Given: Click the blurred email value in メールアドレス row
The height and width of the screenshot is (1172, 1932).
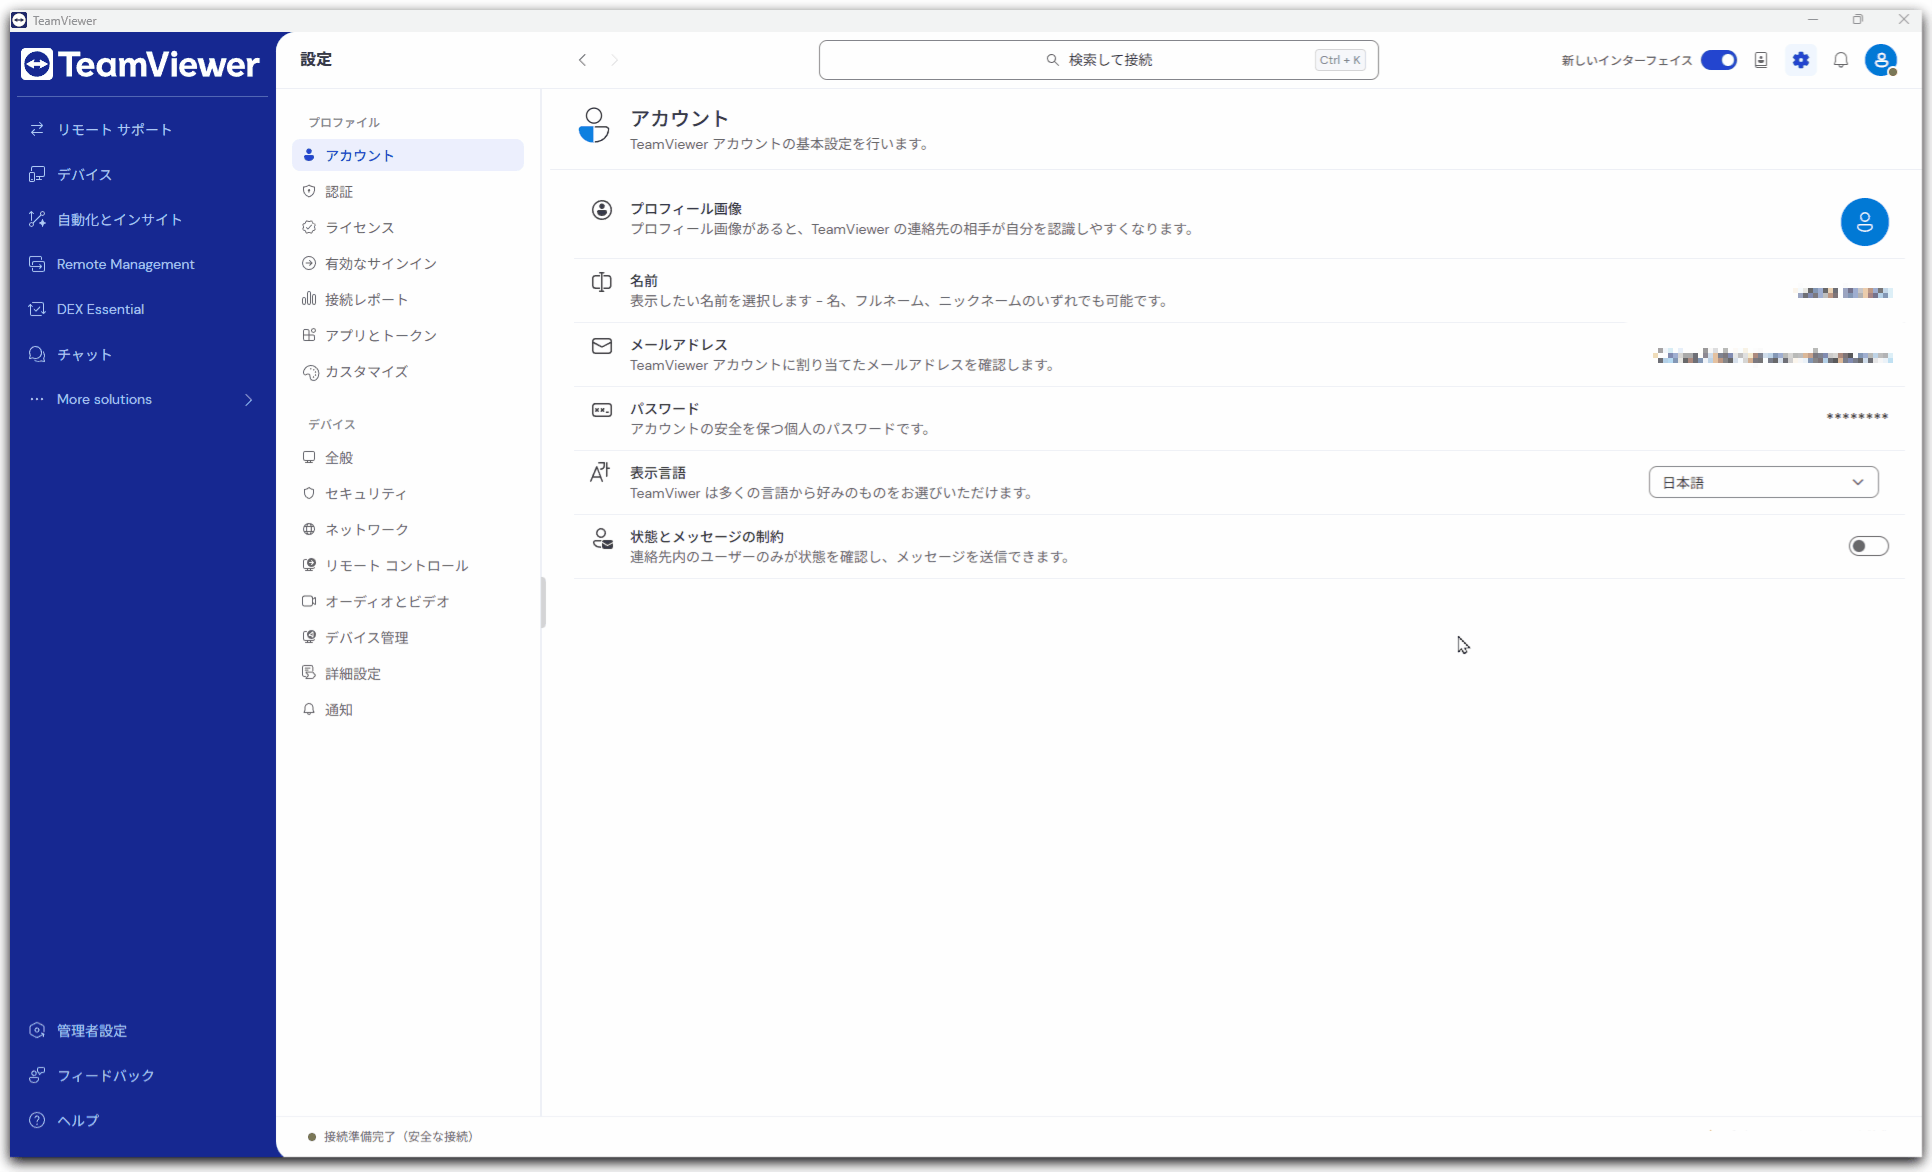Looking at the screenshot, I should (1773, 357).
